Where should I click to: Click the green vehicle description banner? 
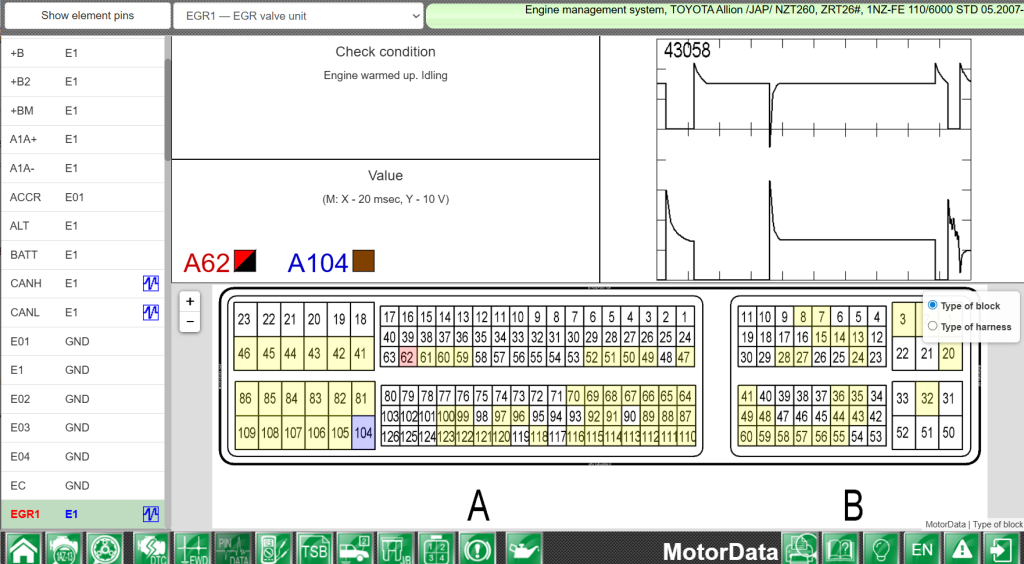pyautogui.click(x=725, y=16)
